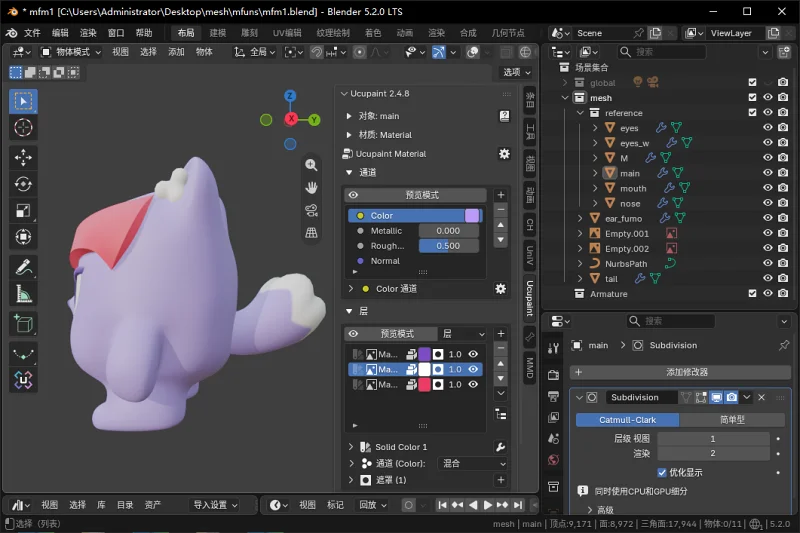Uncheck the mesh collection checkbox
800x533 pixels.
point(752,97)
